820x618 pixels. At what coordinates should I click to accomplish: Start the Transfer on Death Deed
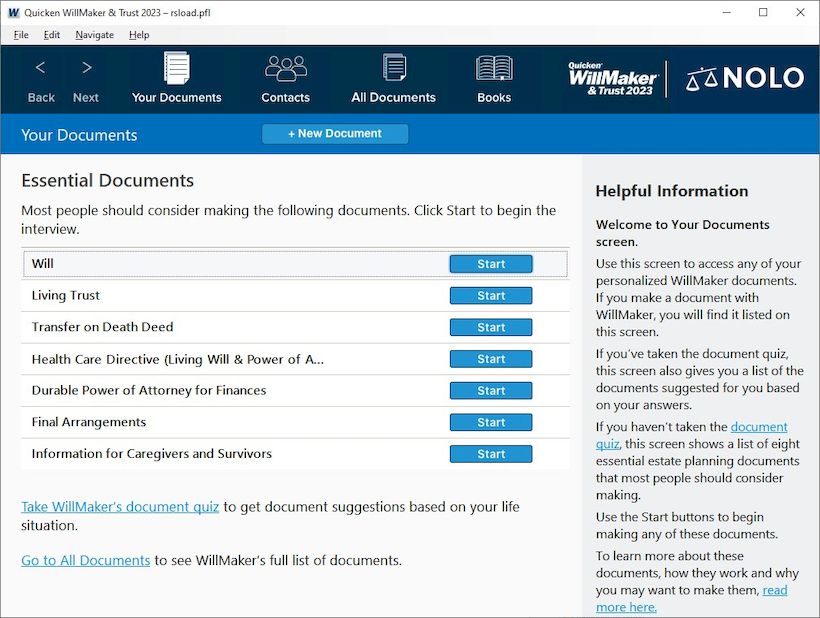click(x=491, y=328)
